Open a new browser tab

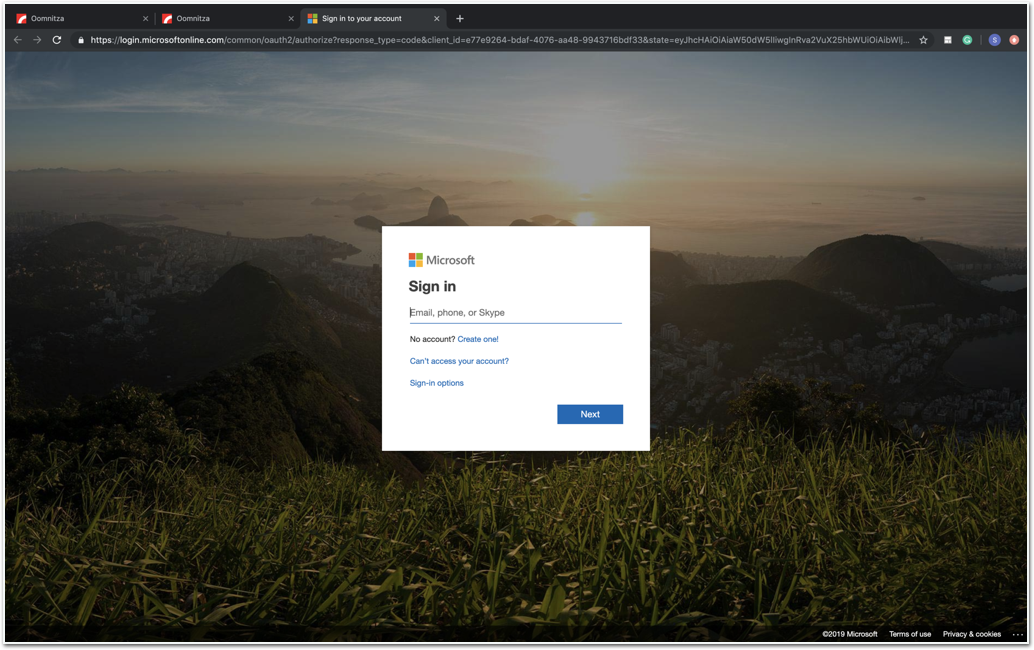(460, 18)
